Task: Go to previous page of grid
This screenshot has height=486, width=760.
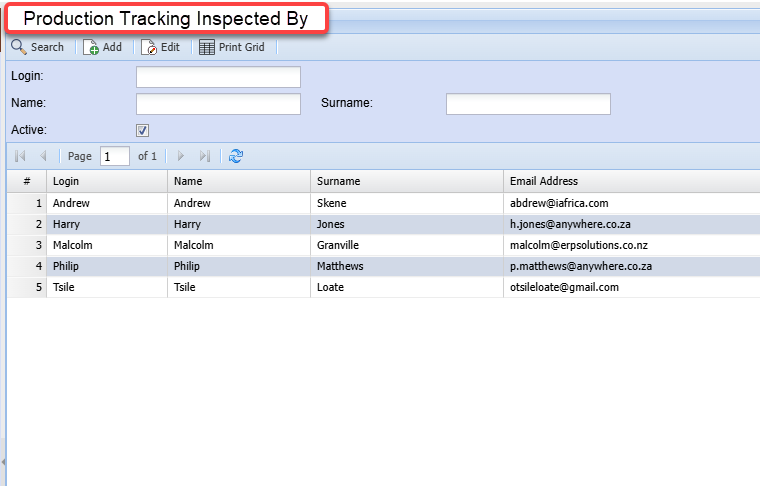Action: 43,156
